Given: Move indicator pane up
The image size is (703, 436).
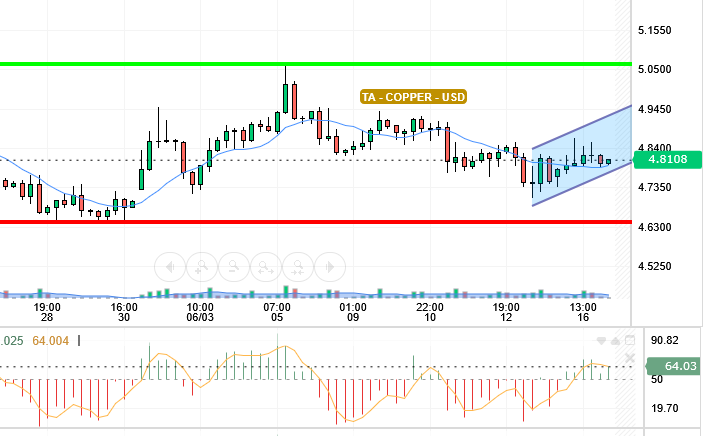Looking at the screenshot, I should tap(616, 341).
